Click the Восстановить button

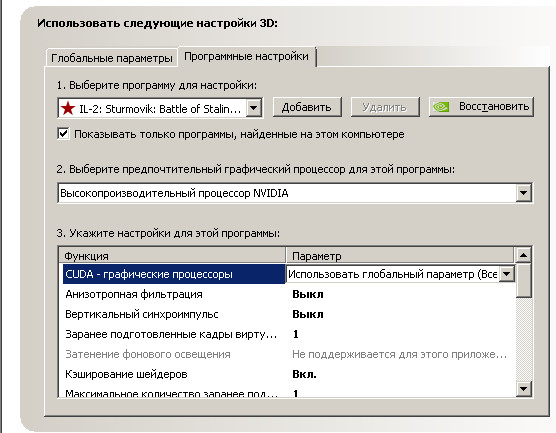pos(481,107)
